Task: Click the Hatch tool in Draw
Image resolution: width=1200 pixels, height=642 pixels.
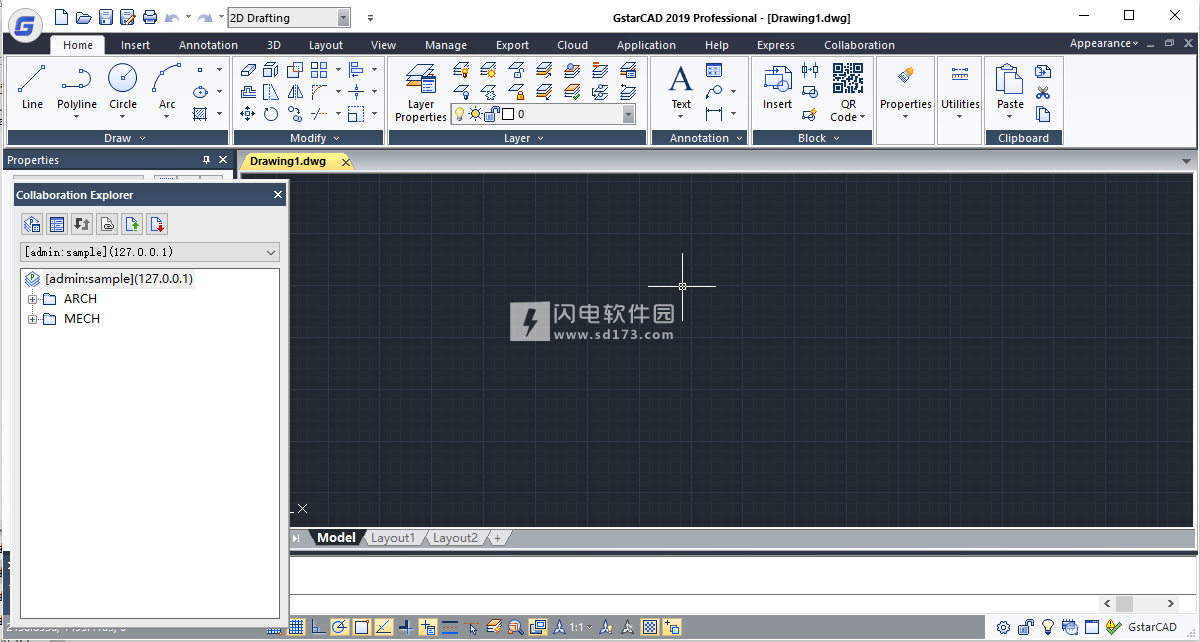Action: 200,114
